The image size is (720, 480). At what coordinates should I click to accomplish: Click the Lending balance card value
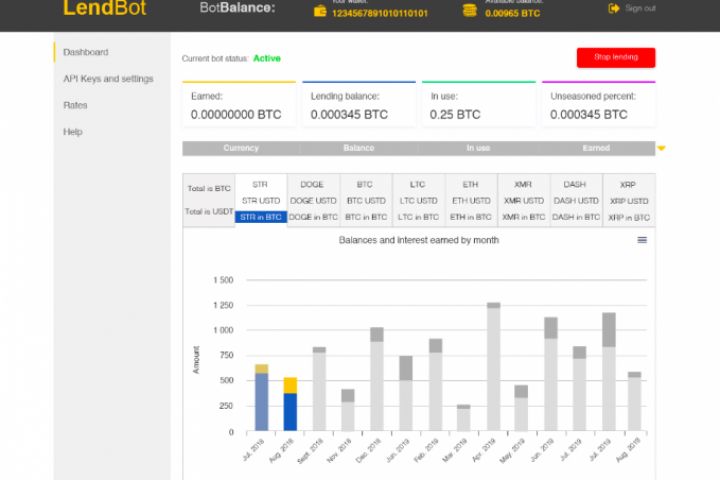click(349, 114)
